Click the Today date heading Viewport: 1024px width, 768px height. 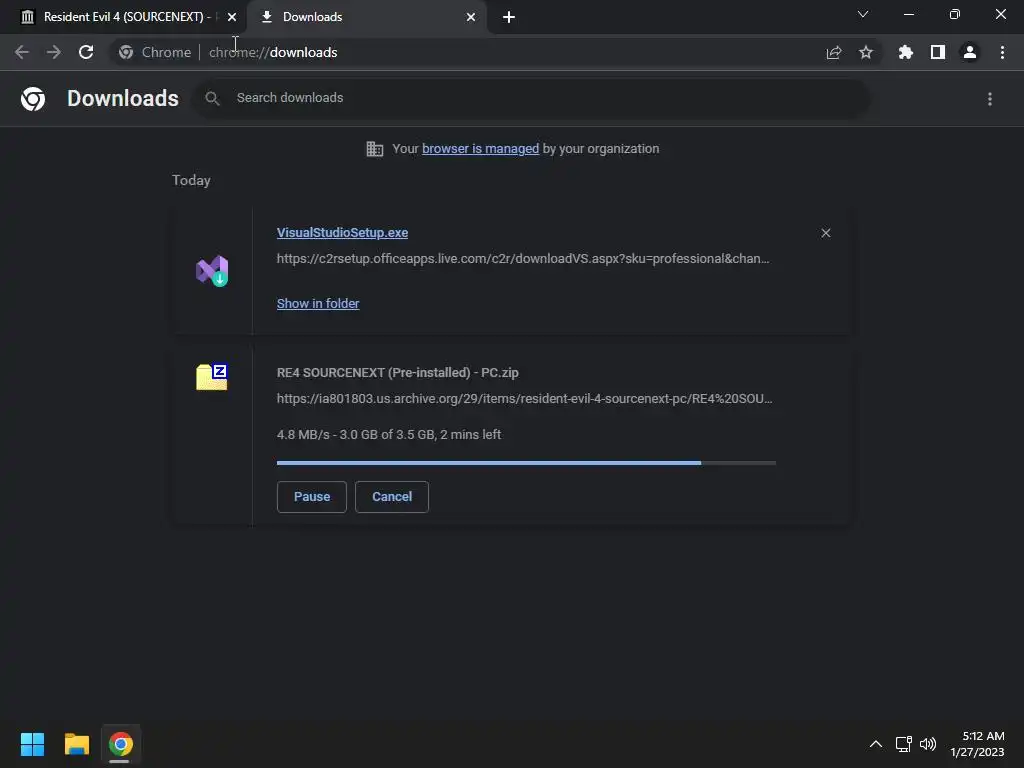click(x=191, y=180)
